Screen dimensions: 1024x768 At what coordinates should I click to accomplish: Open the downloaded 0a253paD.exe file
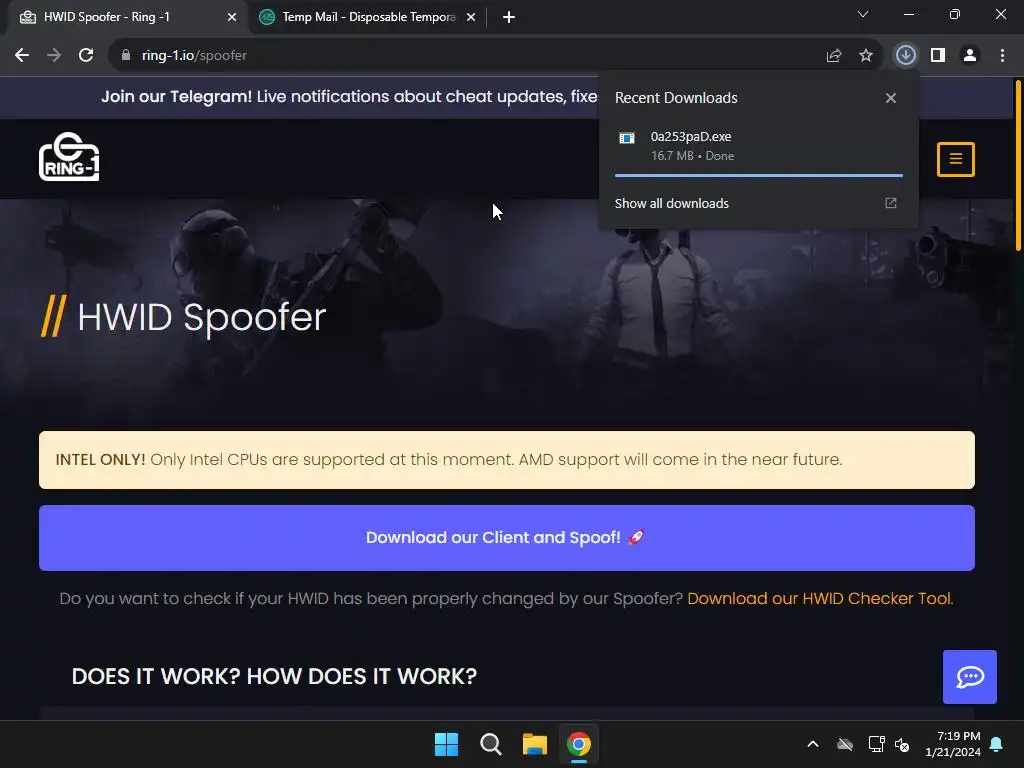(x=758, y=146)
